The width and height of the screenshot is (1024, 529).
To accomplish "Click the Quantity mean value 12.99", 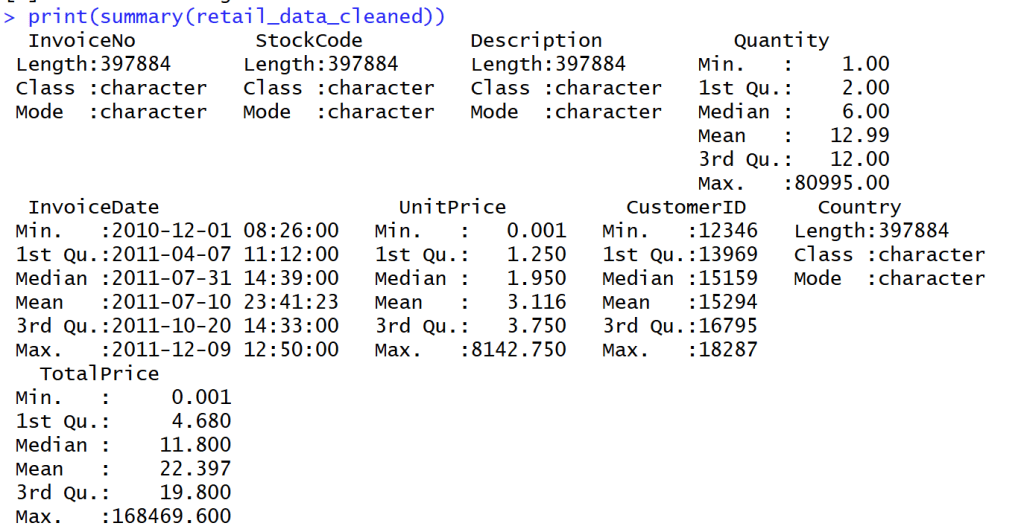I will coord(860,136).
